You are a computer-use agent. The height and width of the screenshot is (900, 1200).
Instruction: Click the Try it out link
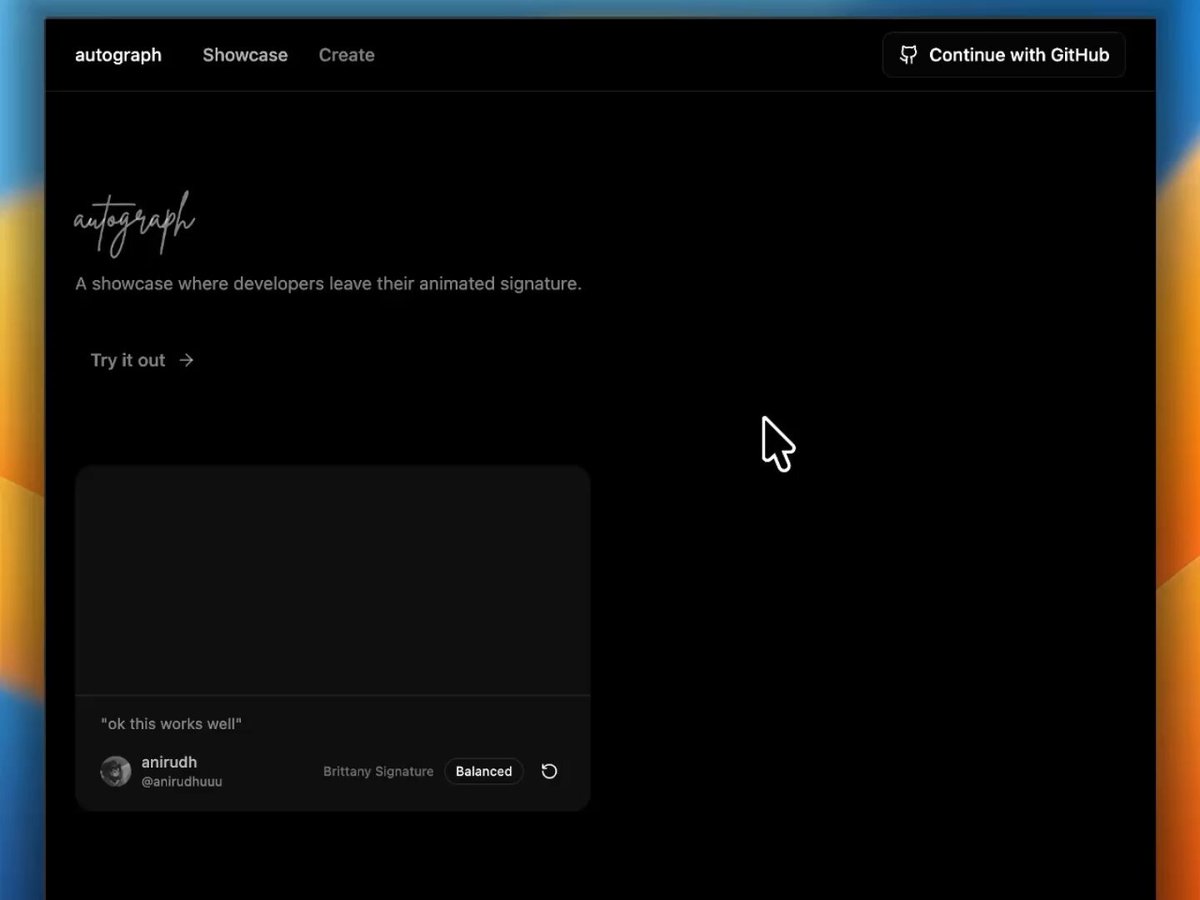(x=142, y=360)
